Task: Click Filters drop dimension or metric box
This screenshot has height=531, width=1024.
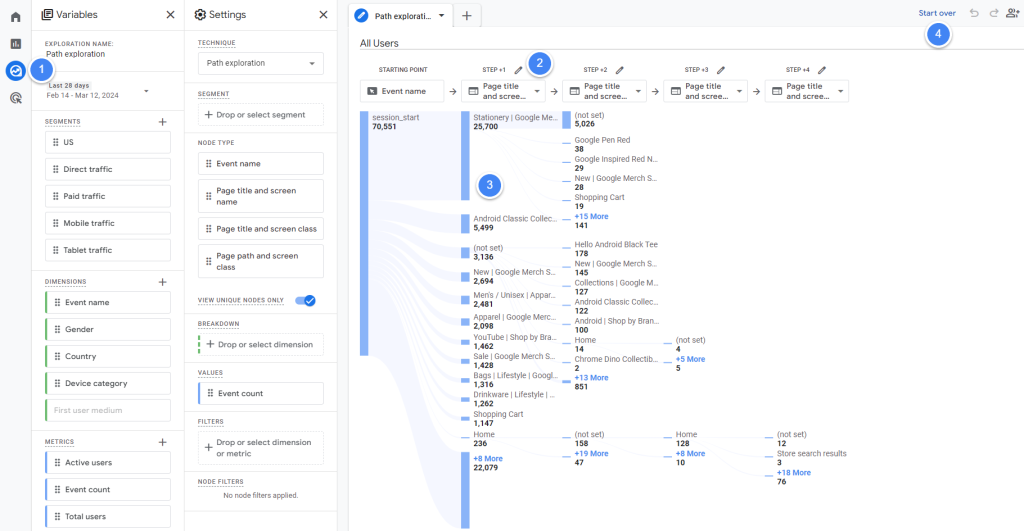Action: click(261, 448)
